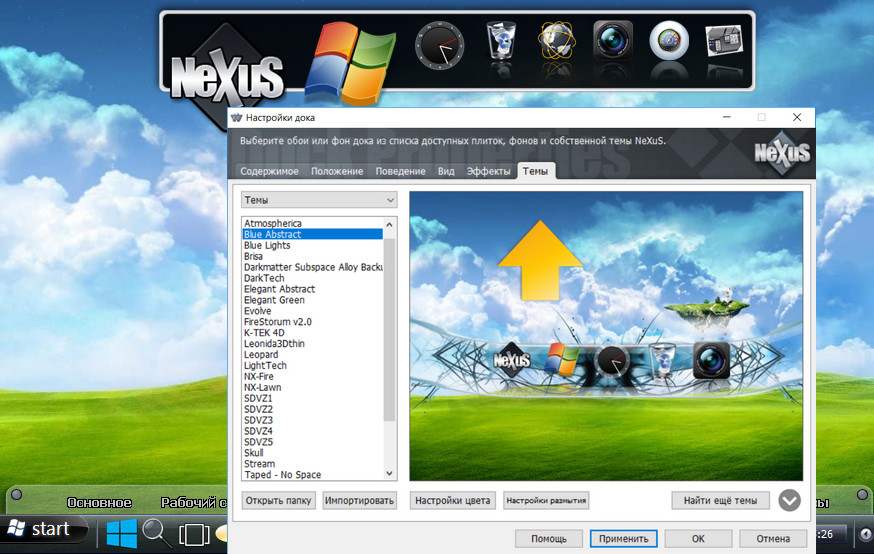Open the Поведение tab
Viewport: 874px width, 554px height.
(400, 171)
